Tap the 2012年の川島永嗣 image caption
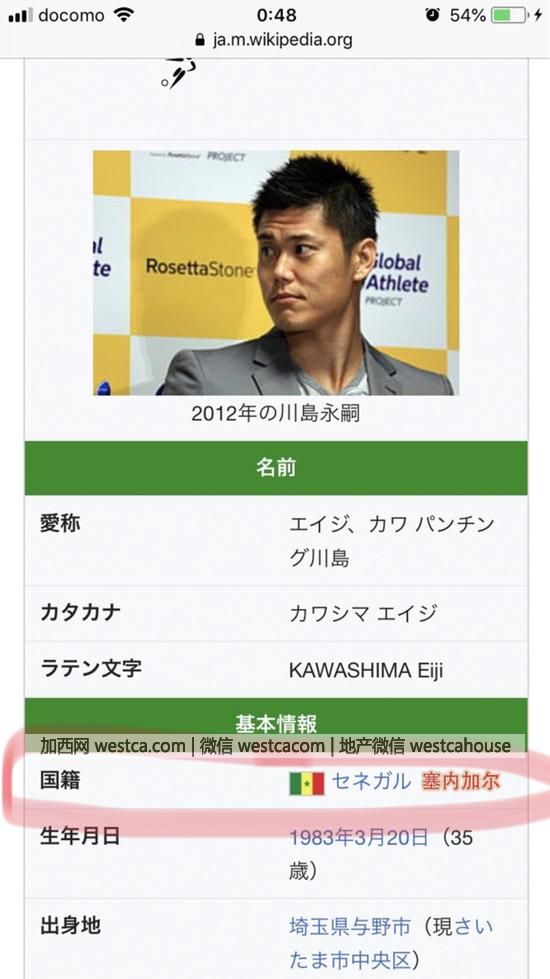 click(275, 413)
